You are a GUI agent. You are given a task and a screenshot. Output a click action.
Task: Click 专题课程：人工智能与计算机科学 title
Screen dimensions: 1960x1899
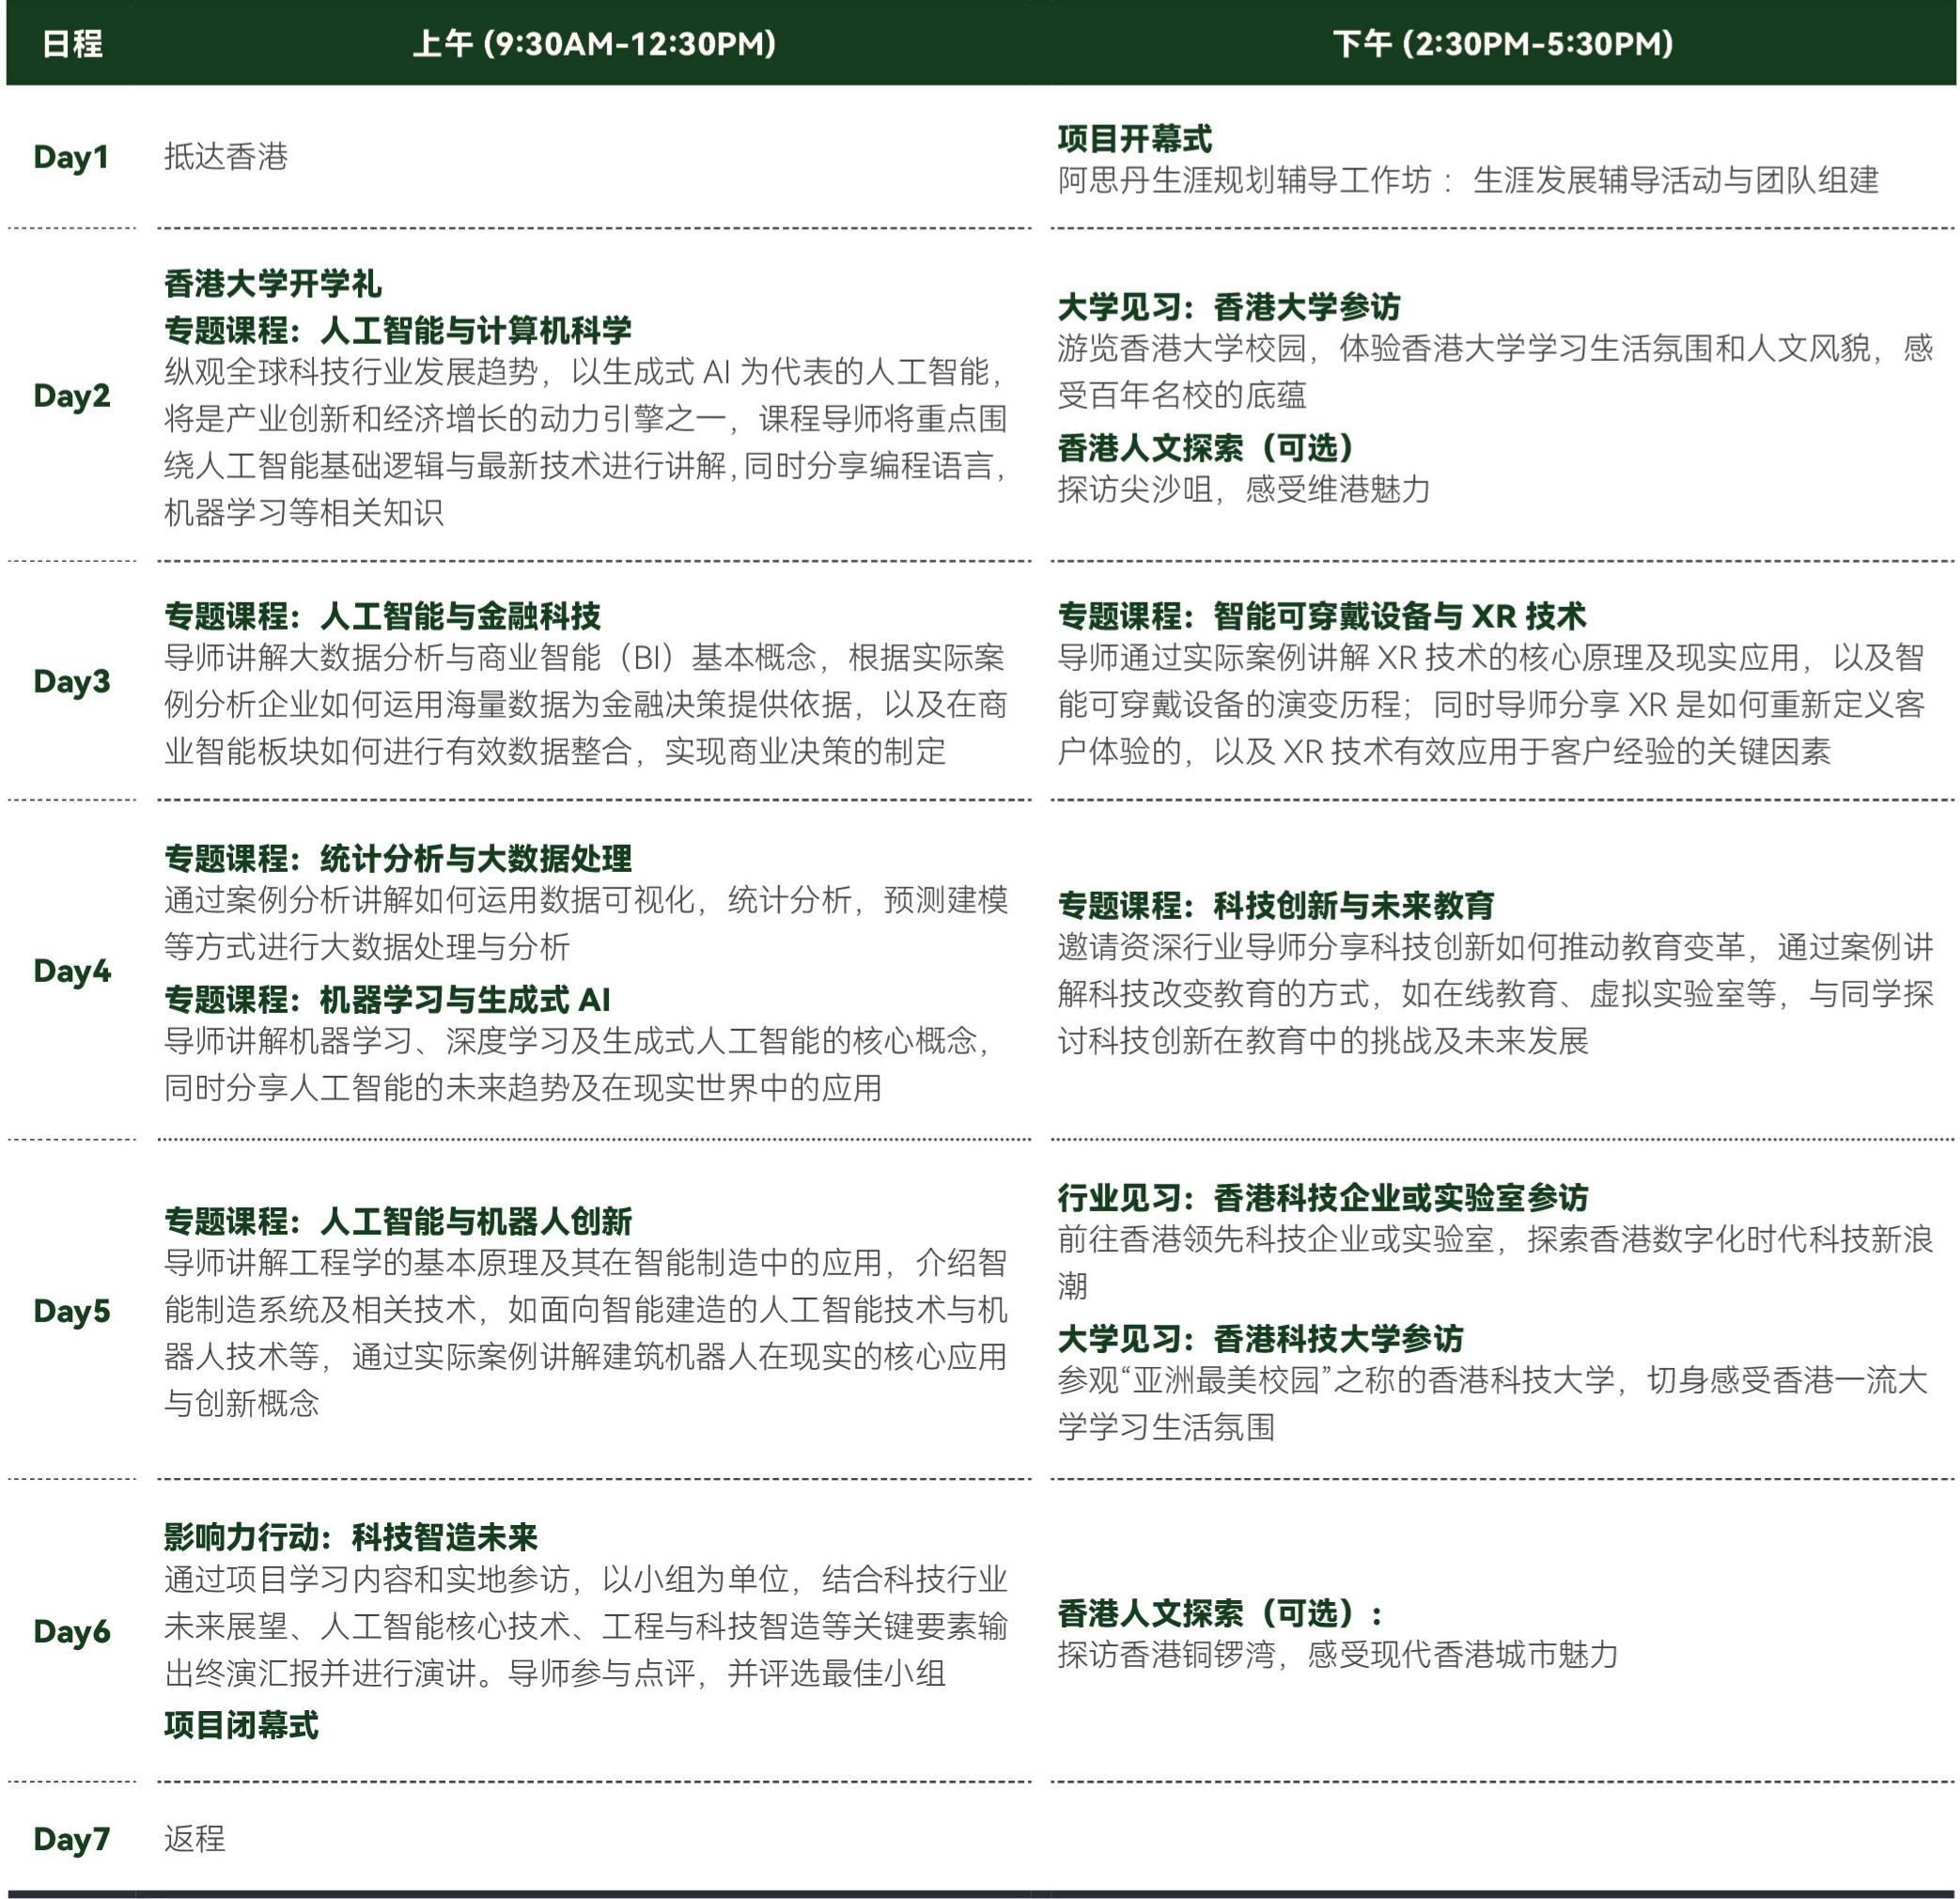pyautogui.click(x=397, y=330)
